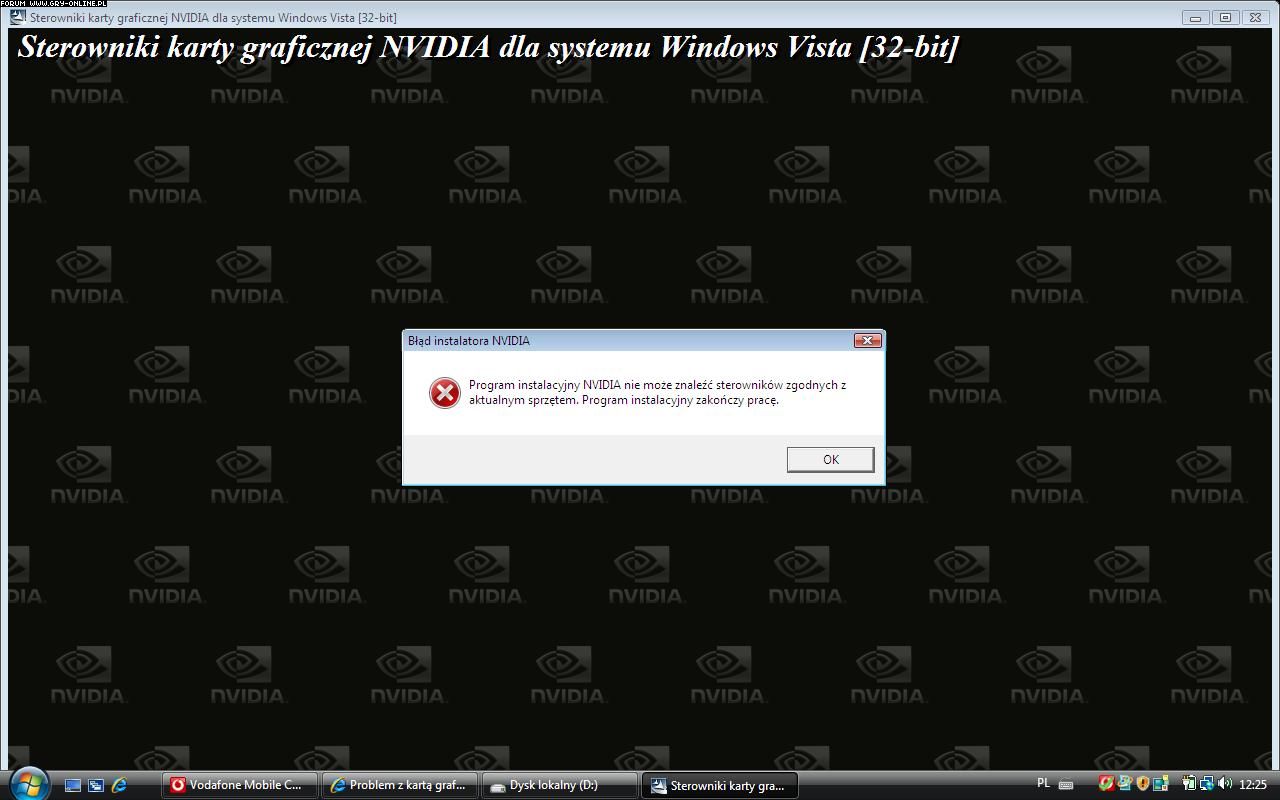This screenshot has width=1280, height=800.
Task: Click OK in the NVIDIA error dialog
Action: 830,459
